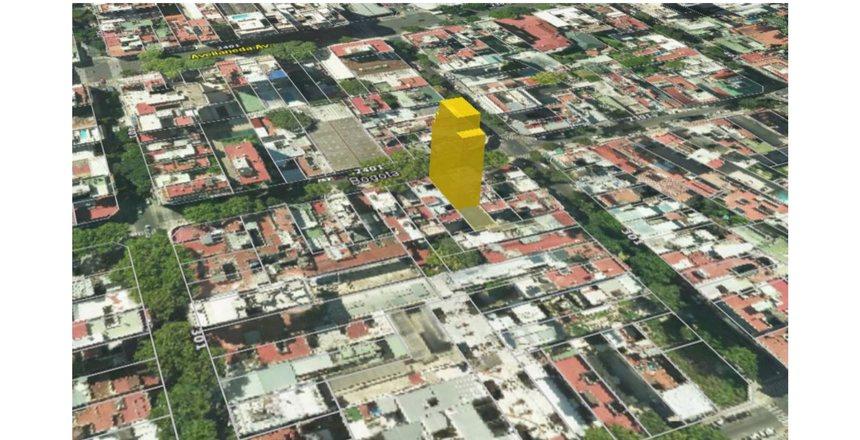The image size is (860, 440).
Task: Select the blue-roofed parcel below Avellaneda Av
Action: coord(276,74)
